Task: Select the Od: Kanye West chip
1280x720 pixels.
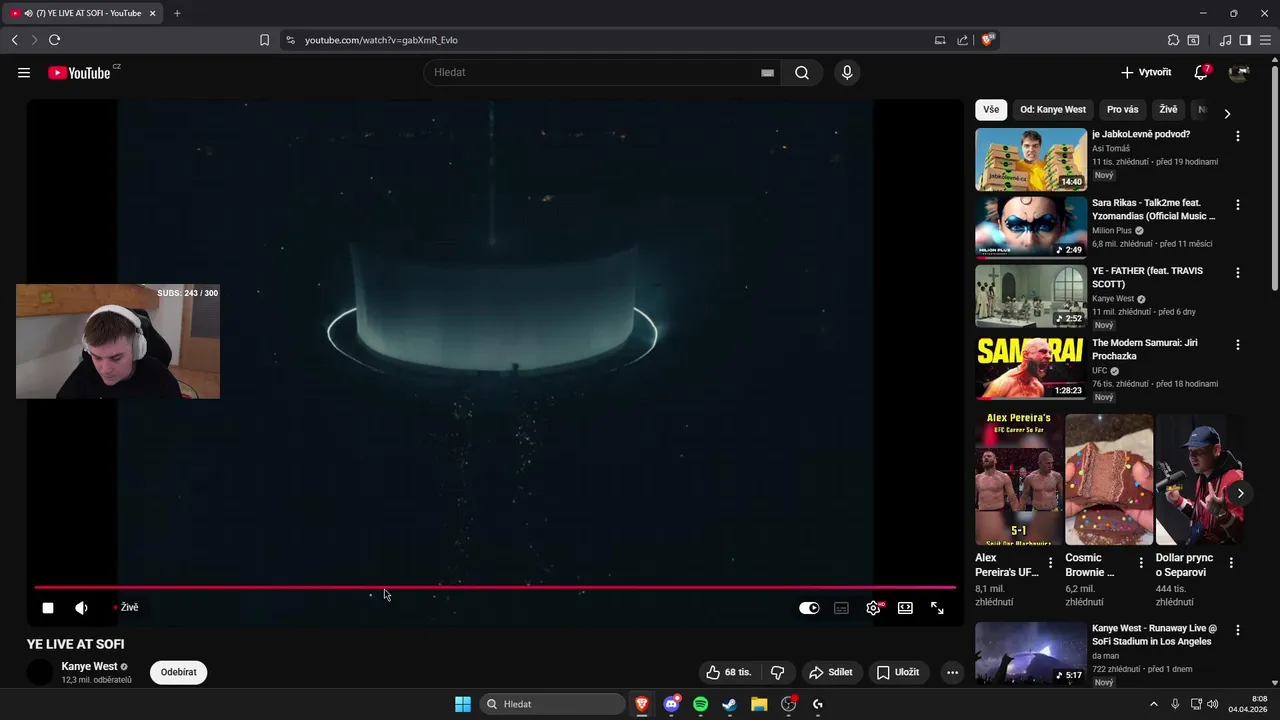Action: pyautogui.click(x=1052, y=110)
